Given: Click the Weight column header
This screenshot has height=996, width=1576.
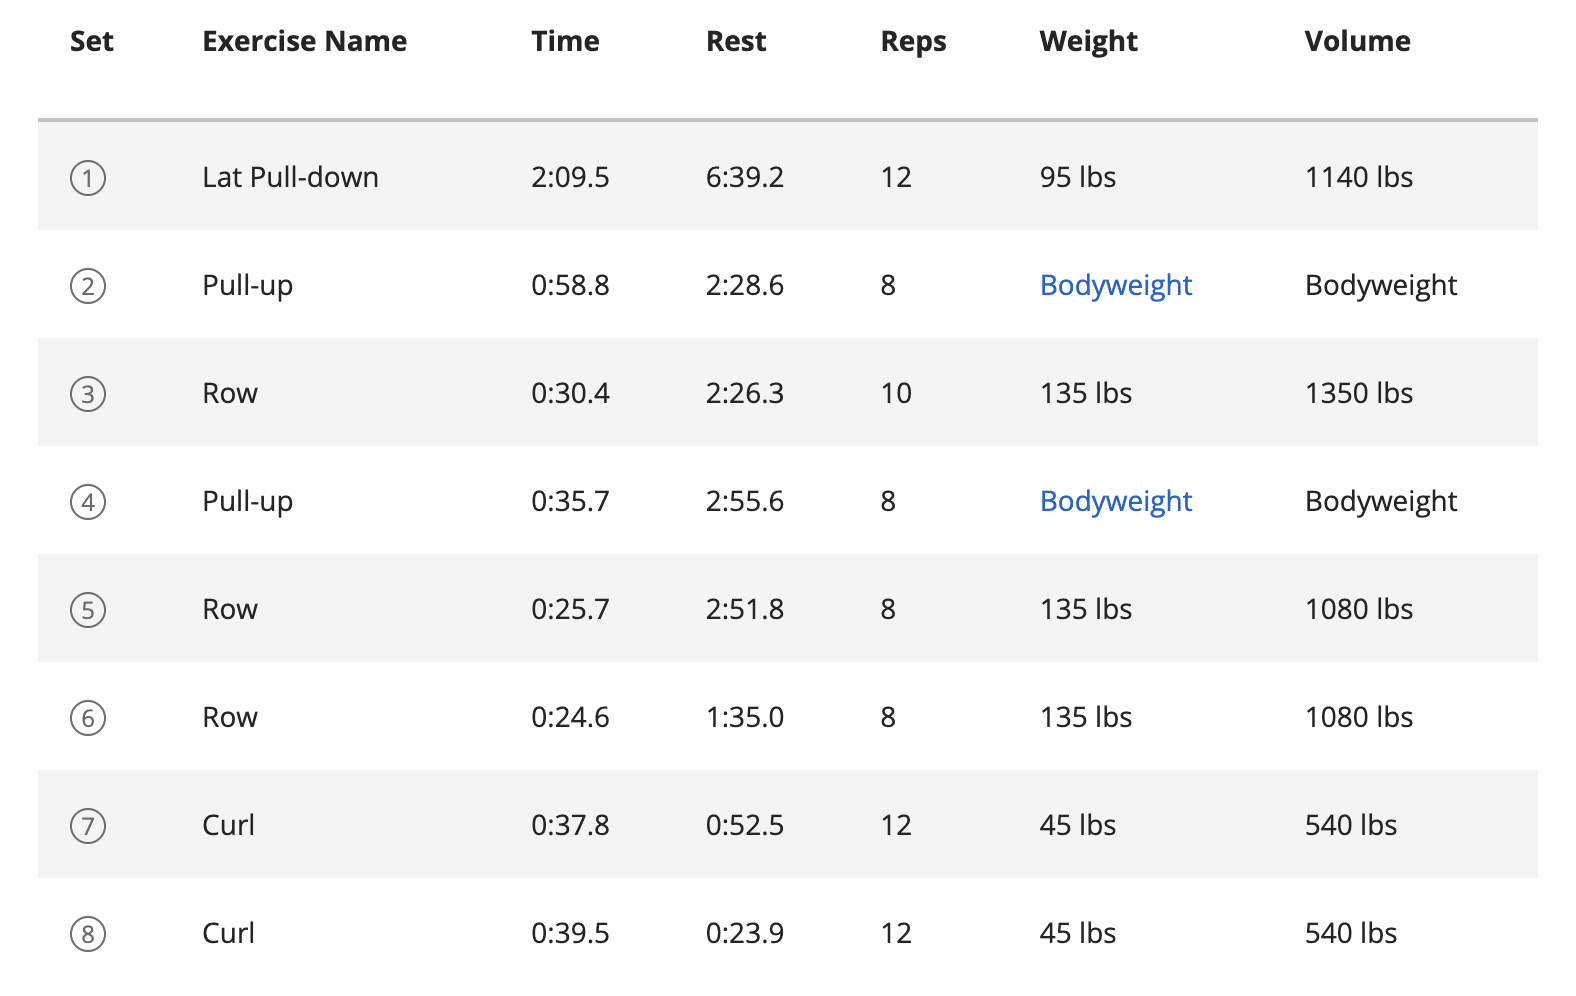Looking at the screenshot, I should [1088, 42].
